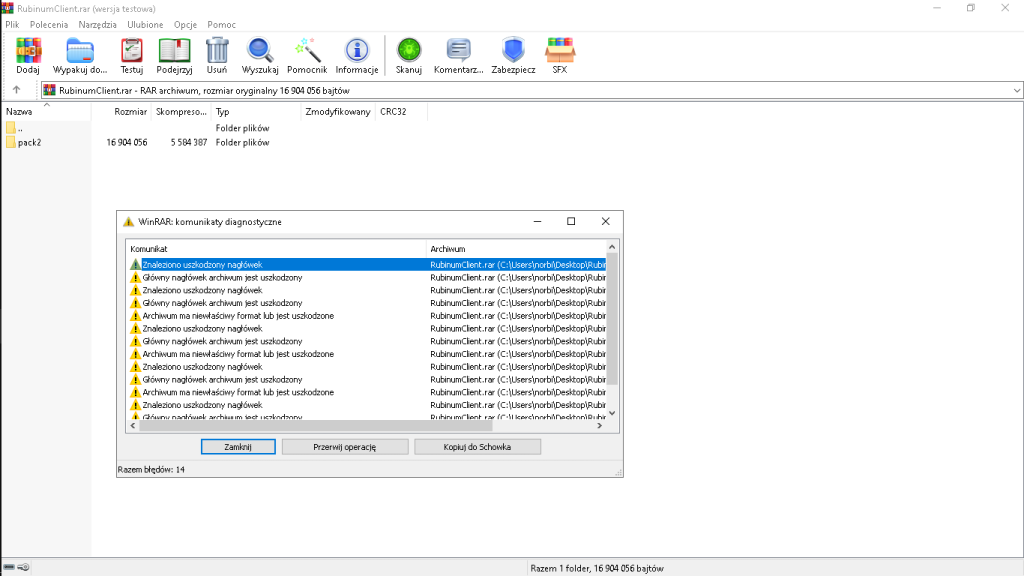Launch the Pomocnik wizard icon
The height and width of the screenshot is (576, 1024).
(x=307, y=56)
